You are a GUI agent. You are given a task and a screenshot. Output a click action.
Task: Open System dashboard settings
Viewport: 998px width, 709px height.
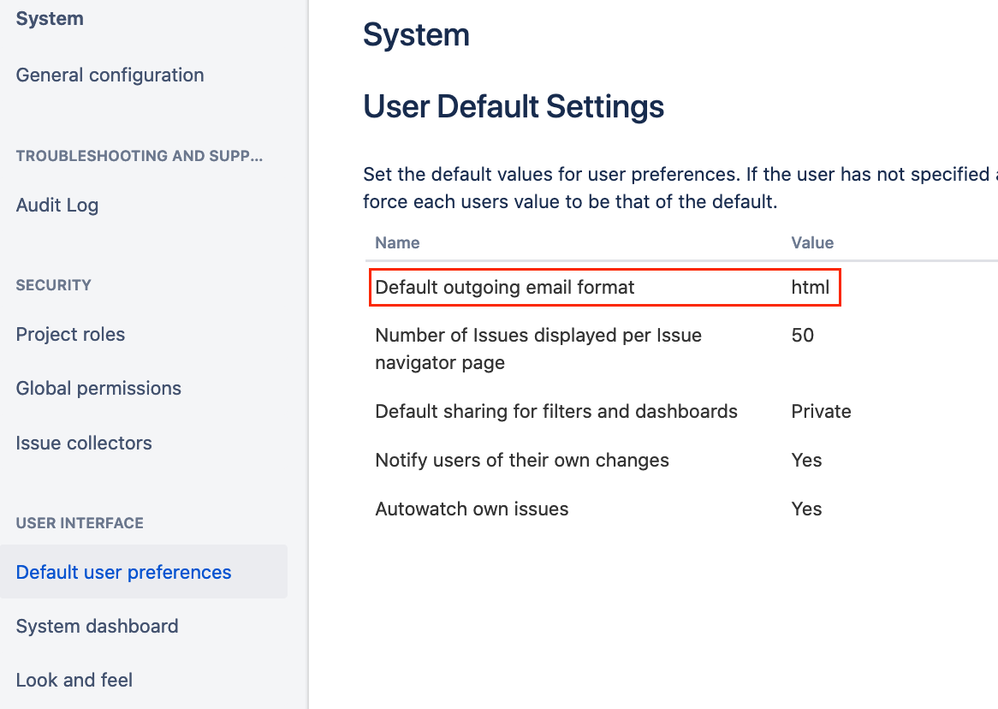coord(97,626)
